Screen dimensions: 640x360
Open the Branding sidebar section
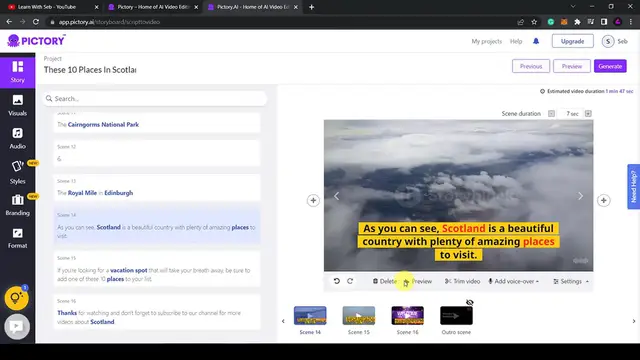pos(18,205)
